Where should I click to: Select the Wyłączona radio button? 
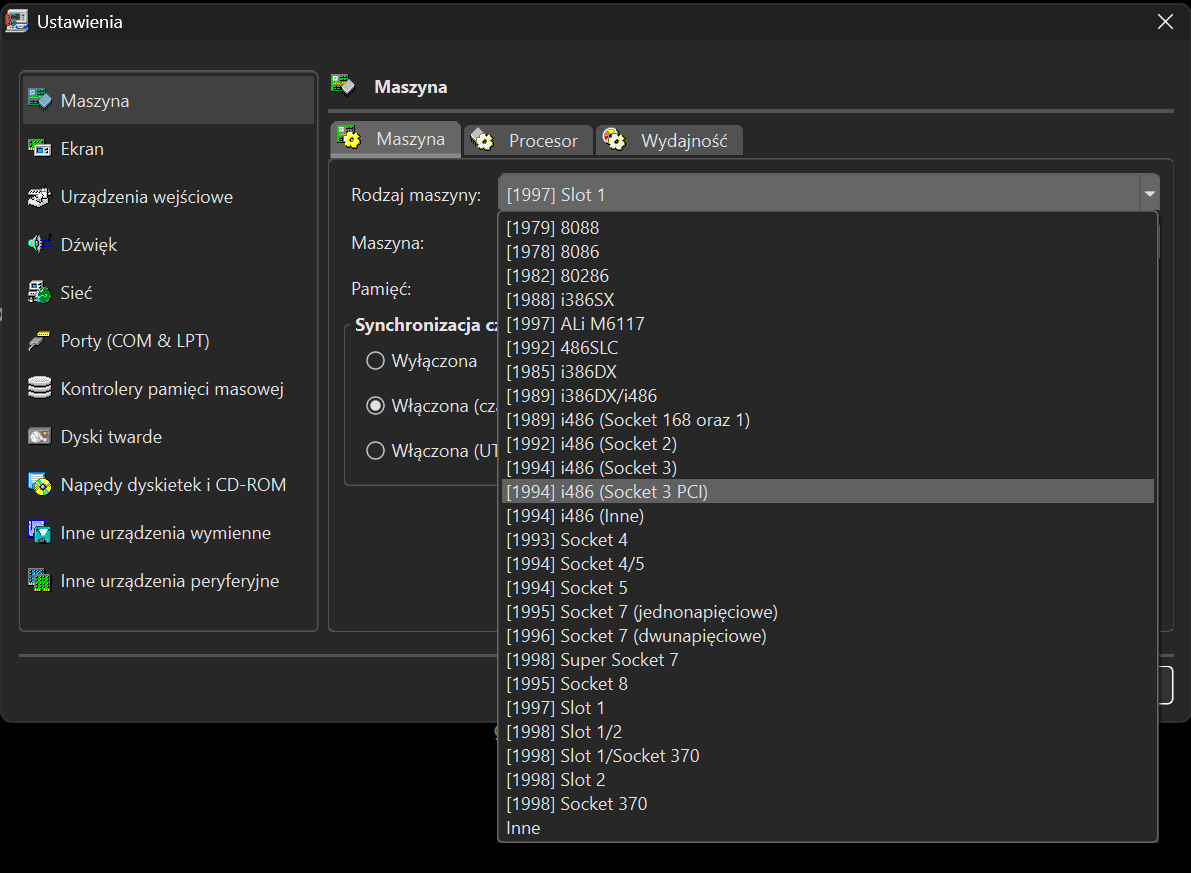(x=375, y=361)
